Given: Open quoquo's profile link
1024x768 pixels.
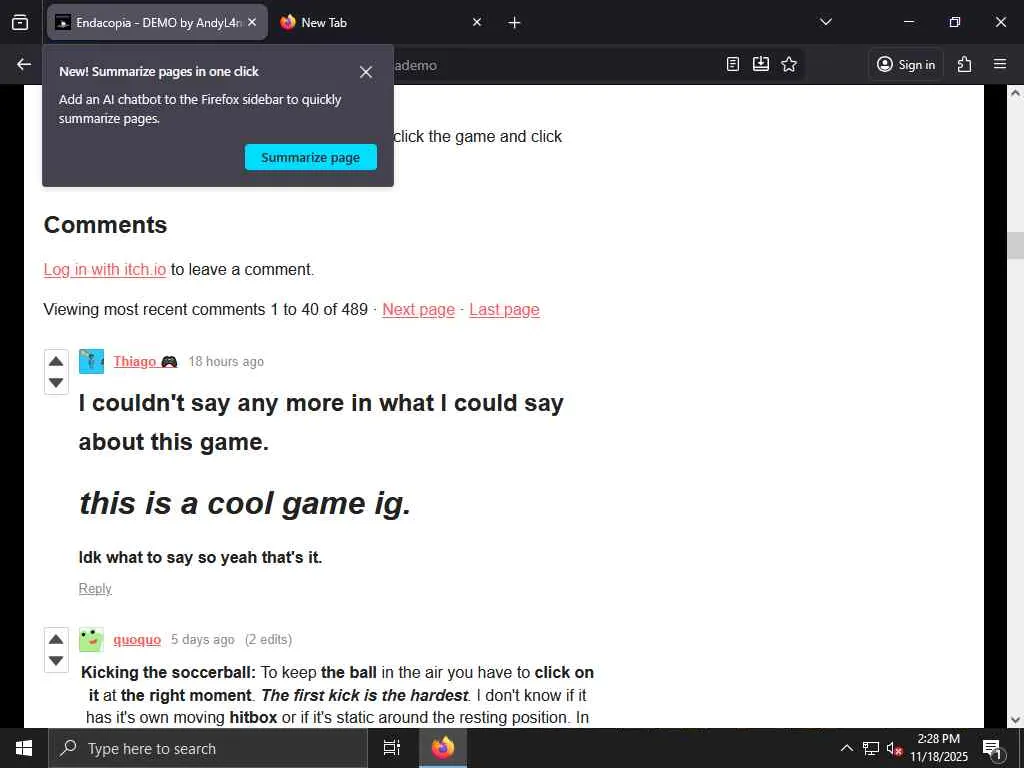Looking at the screenshot, I should pyautogui.click(x=137, y=640).
